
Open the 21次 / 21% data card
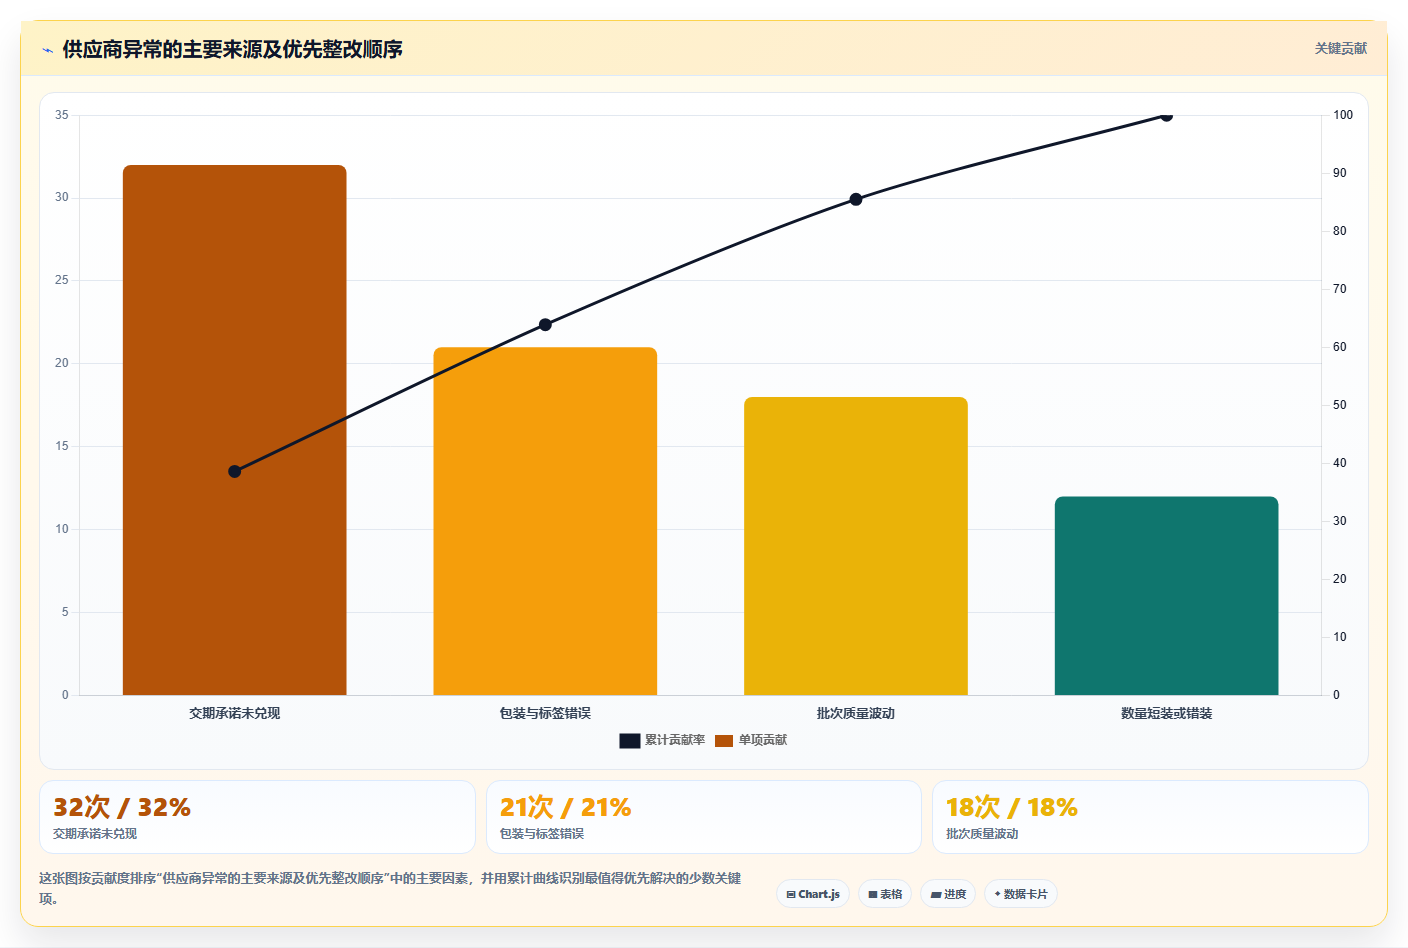tap(704, 817)
